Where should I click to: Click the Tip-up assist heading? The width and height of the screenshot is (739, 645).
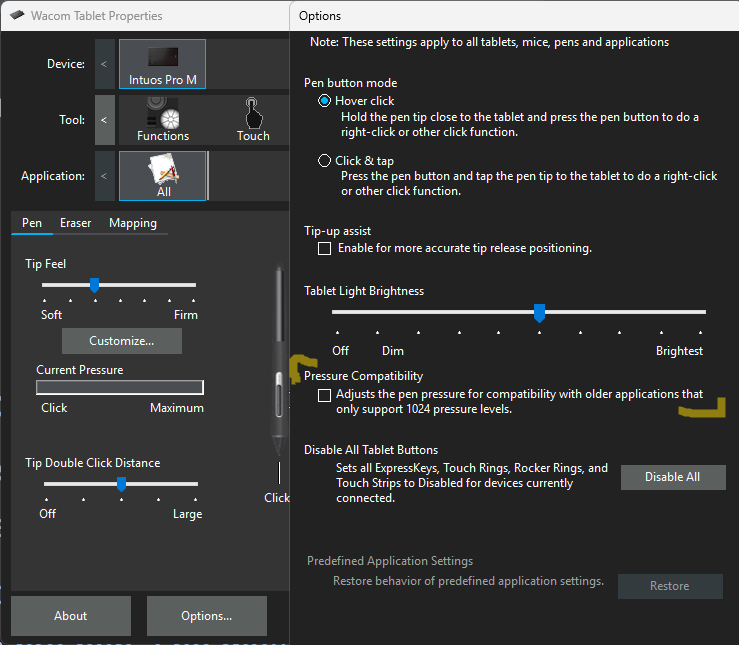[x=337, y=231]
